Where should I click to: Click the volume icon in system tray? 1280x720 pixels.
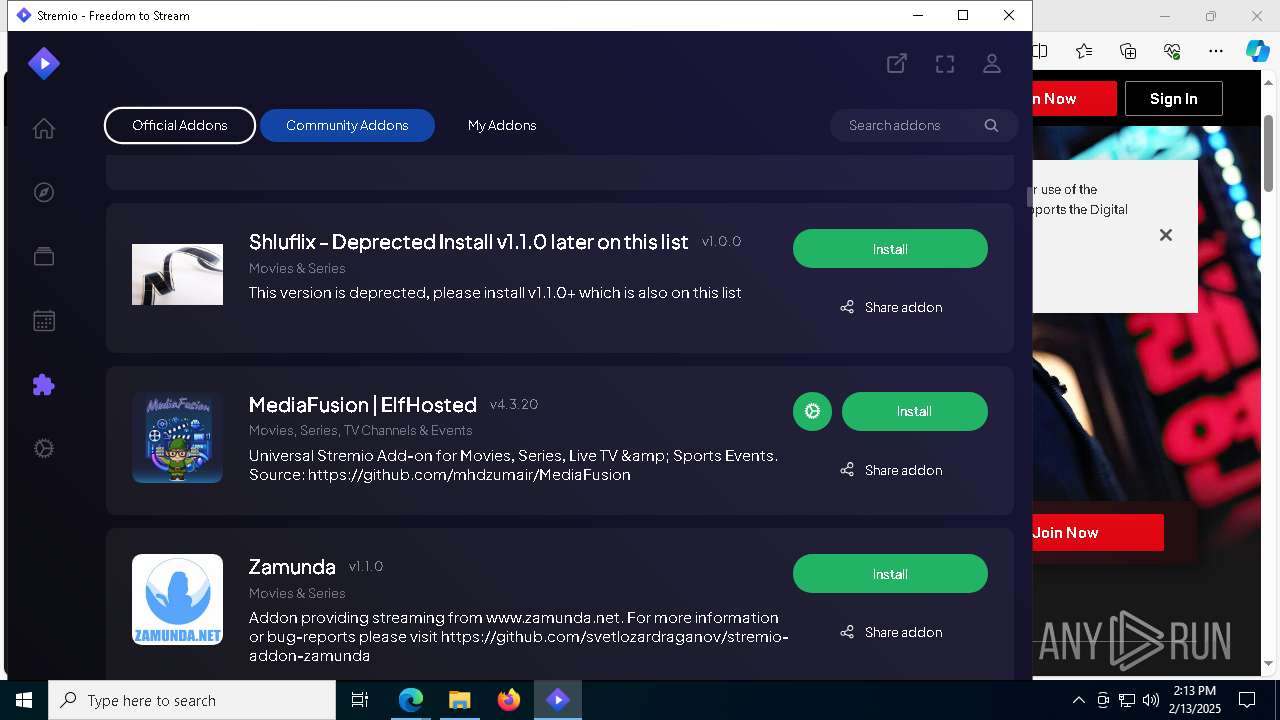pos(1151,701)
